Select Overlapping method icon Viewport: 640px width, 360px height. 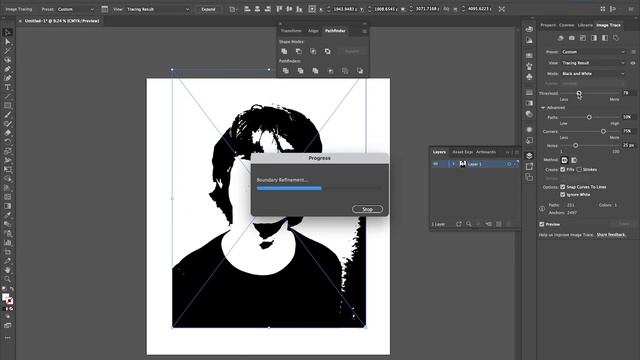pyautogui.click(x=574, y=160)
